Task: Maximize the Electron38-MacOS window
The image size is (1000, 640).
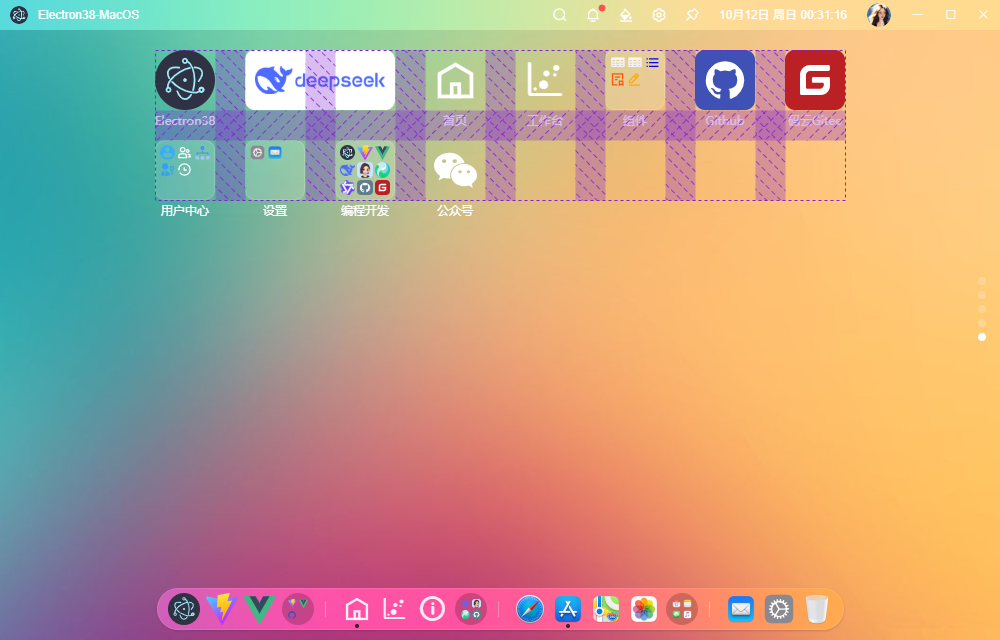Action: [951, 15]
